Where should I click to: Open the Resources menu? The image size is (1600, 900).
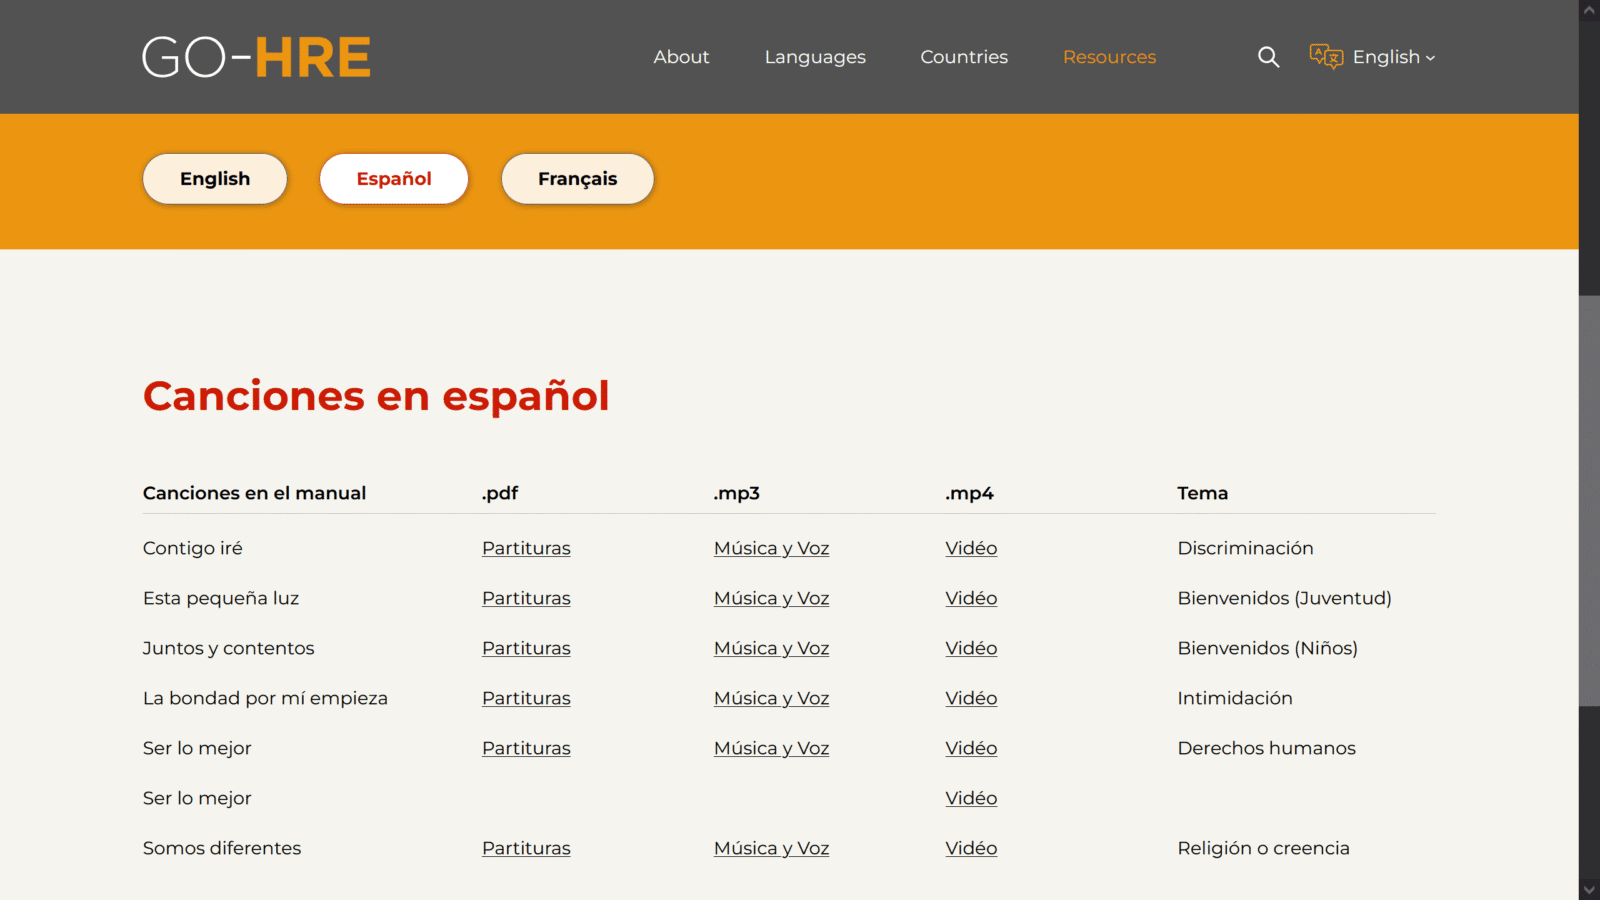(1109, 57)
